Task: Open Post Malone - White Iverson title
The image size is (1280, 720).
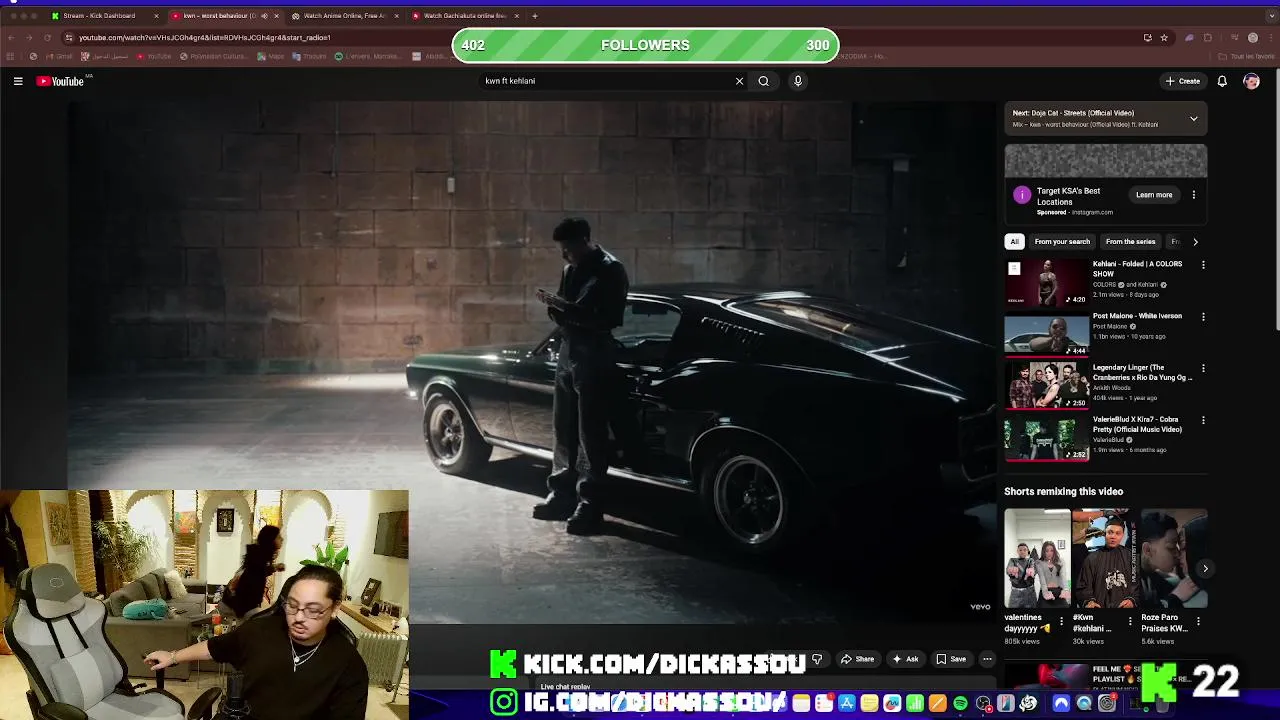Action: pos(1137,316)
